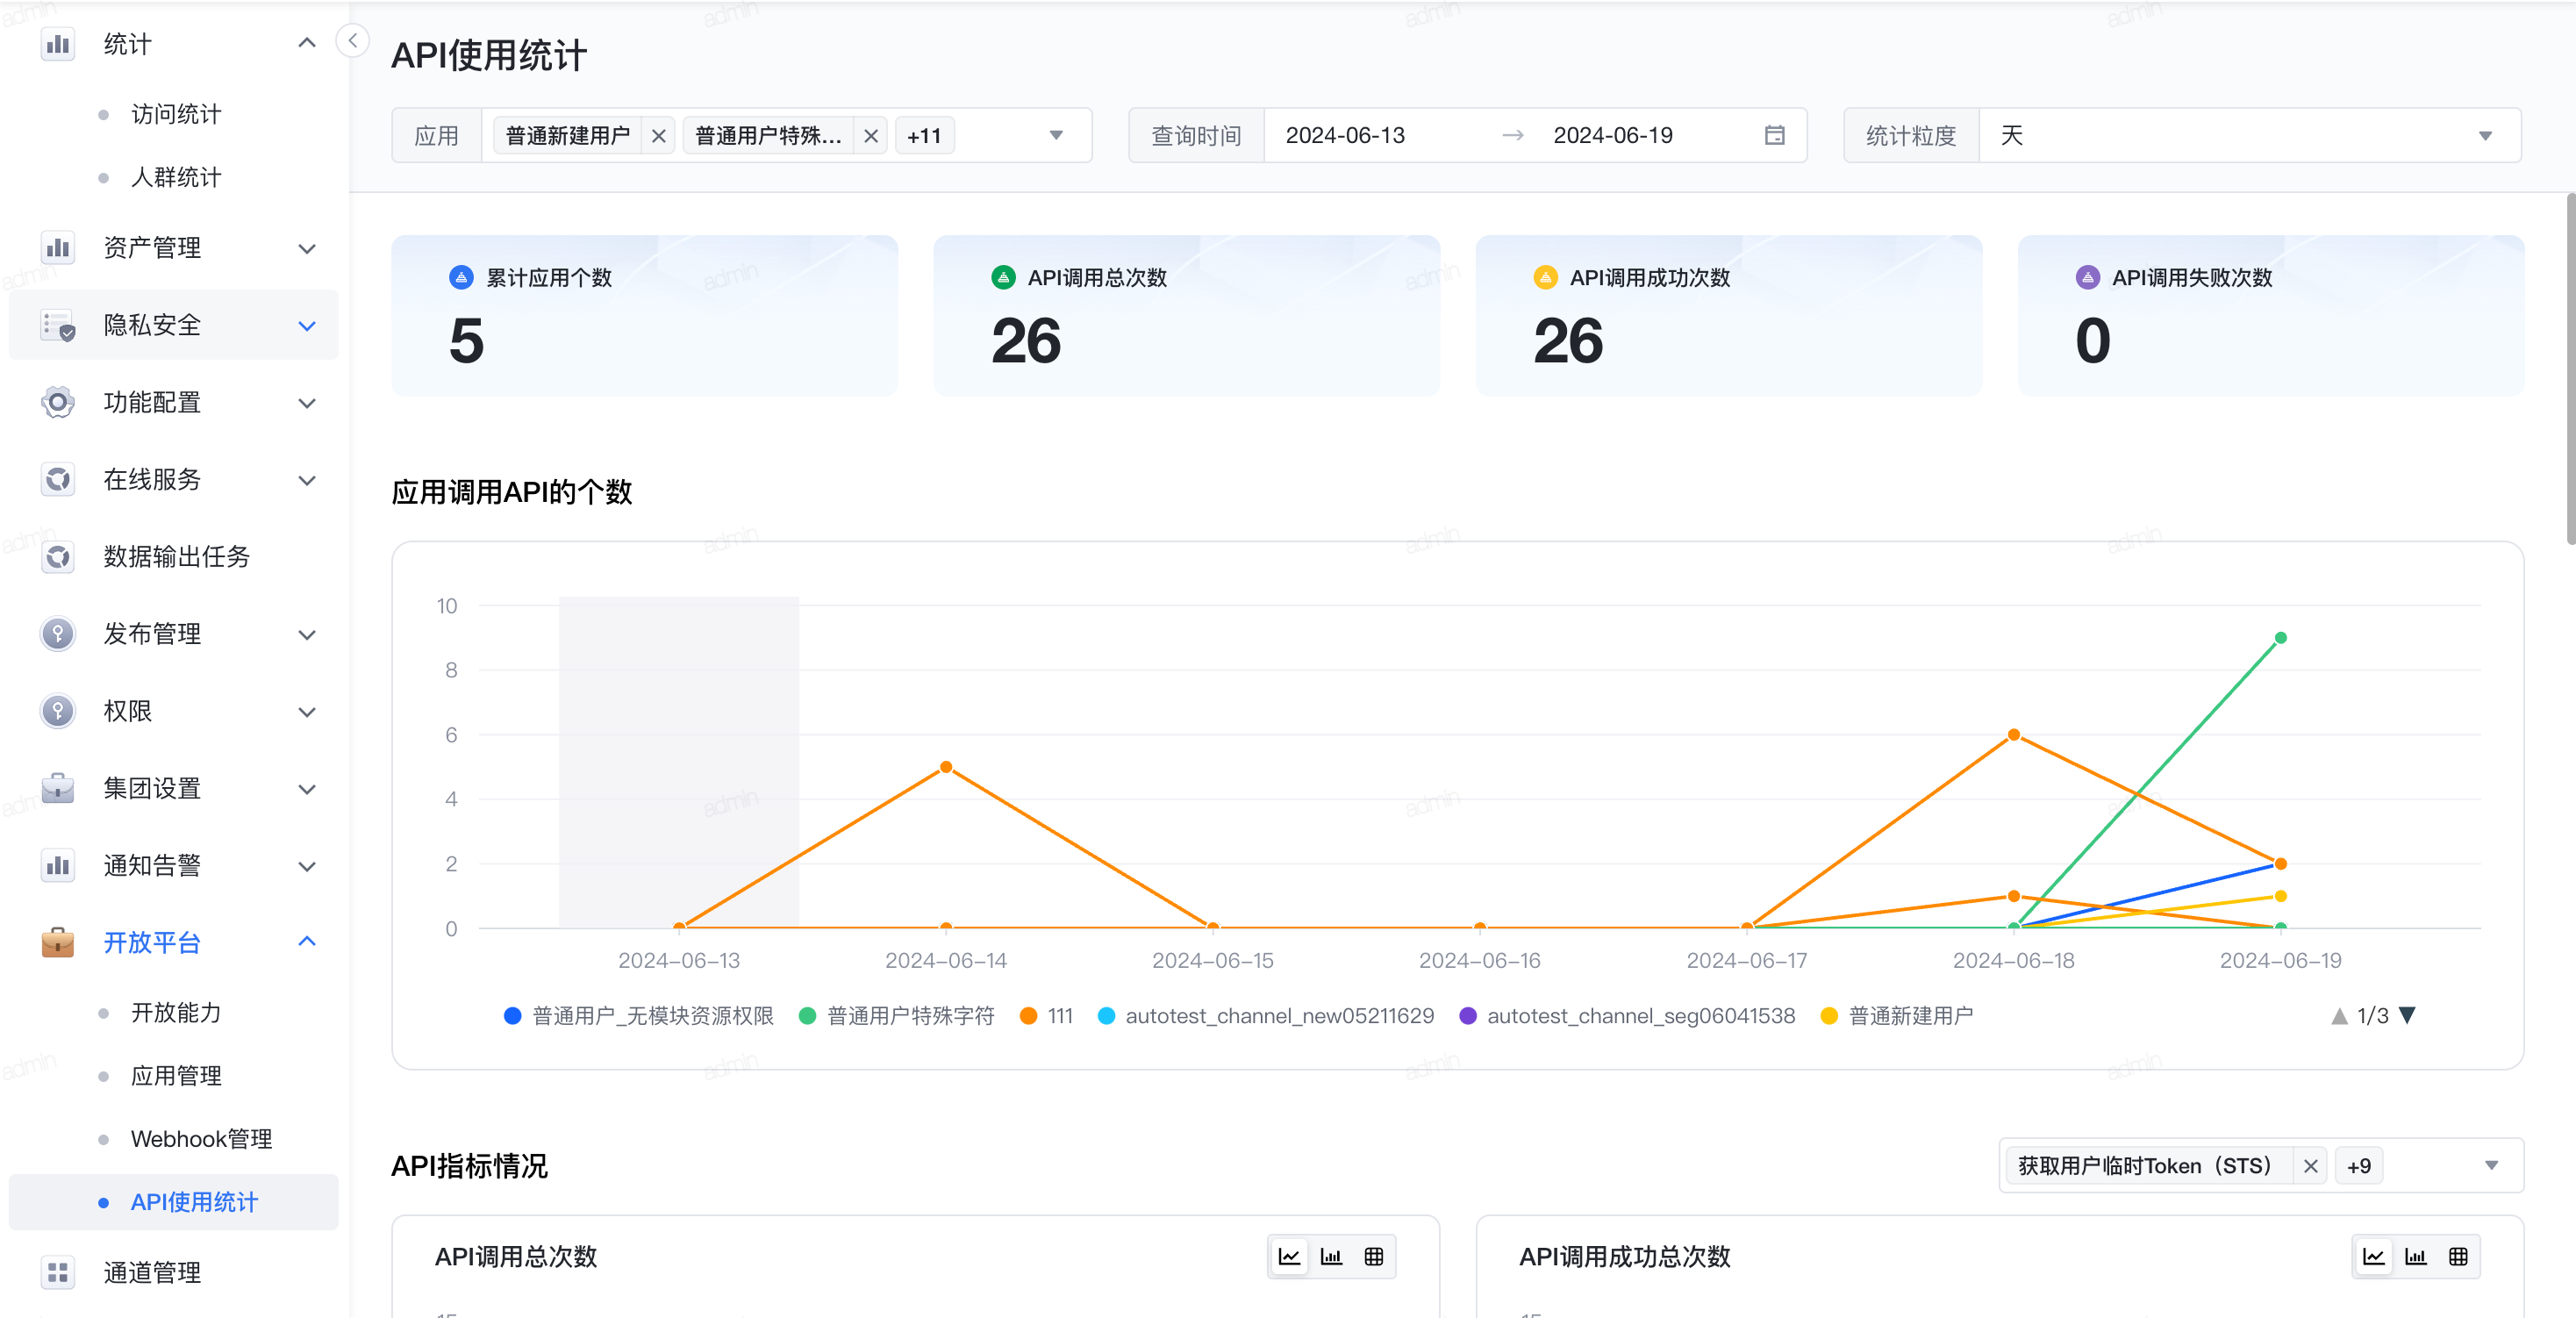The height and width of the screenshot is (1318, 2576).
Task: Click orange peak point on 2024-06-18
Action: (x=2014, y=735)
